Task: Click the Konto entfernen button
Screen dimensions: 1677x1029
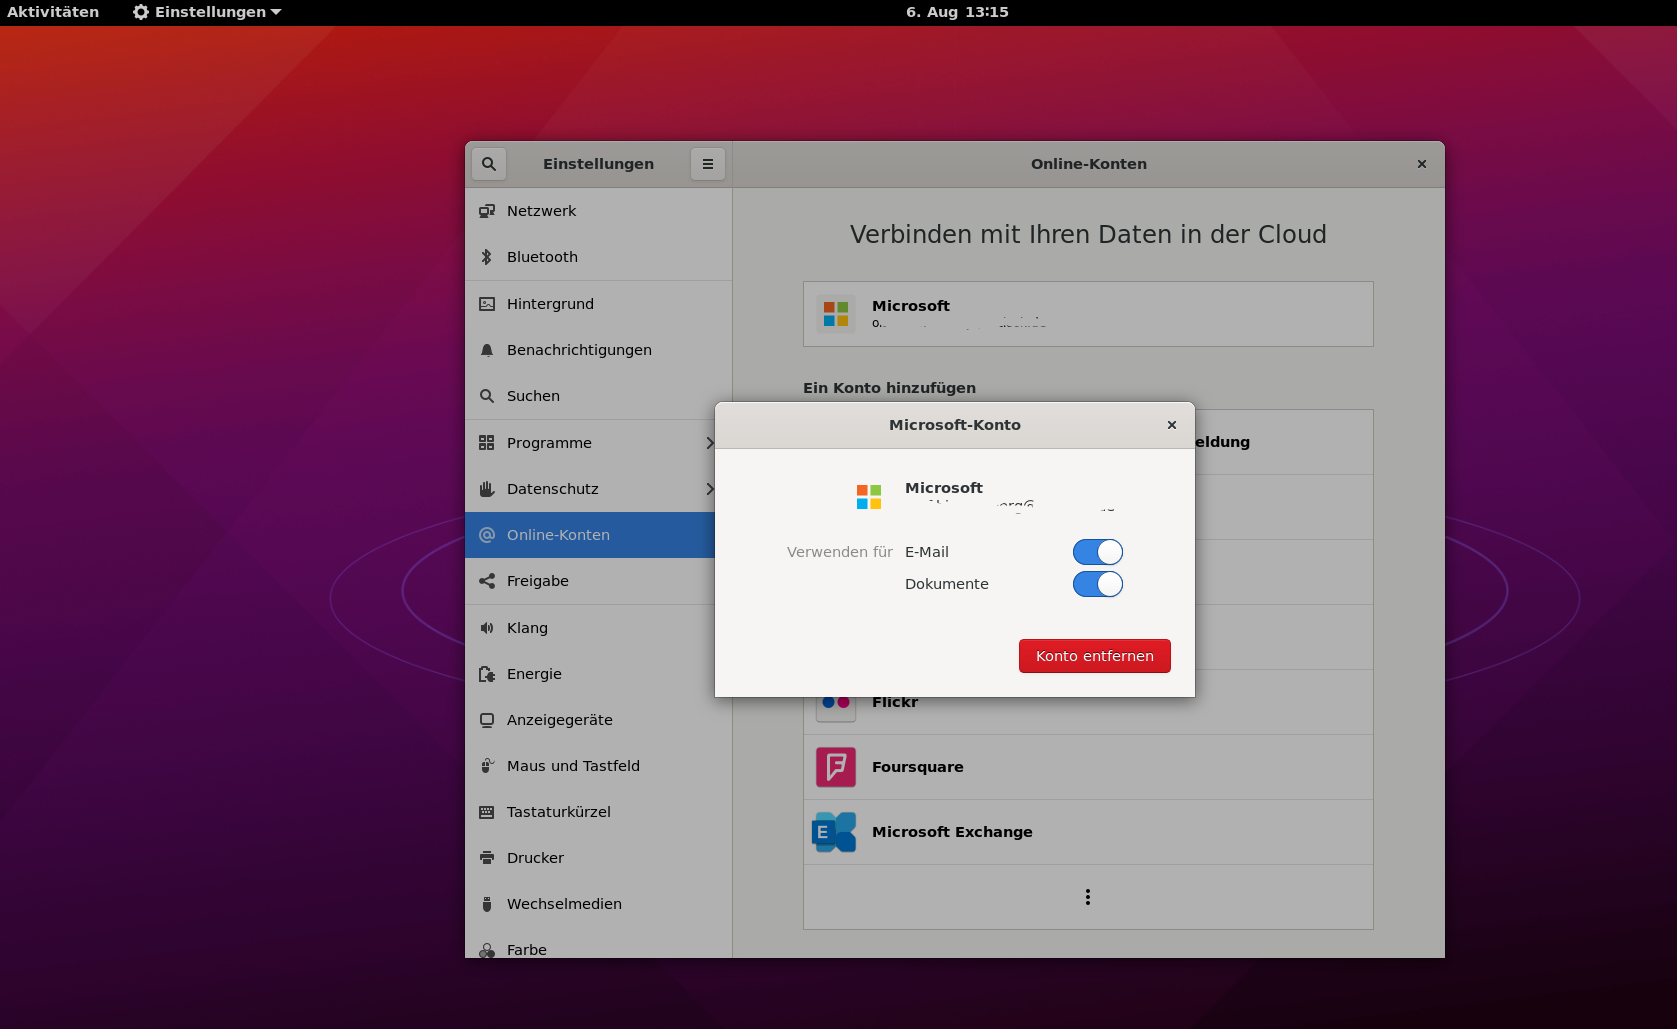Action: pos(1094,656)
